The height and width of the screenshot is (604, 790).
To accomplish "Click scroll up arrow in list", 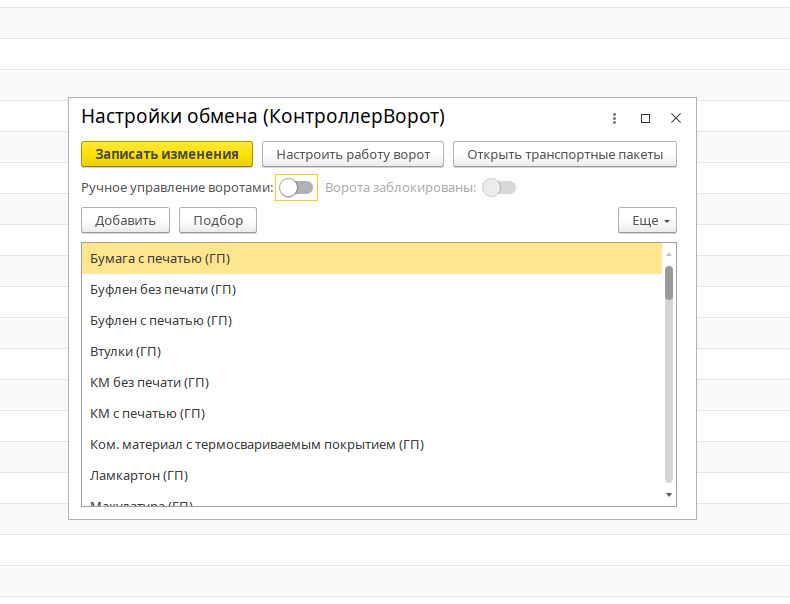I will [x=669, y=253].
